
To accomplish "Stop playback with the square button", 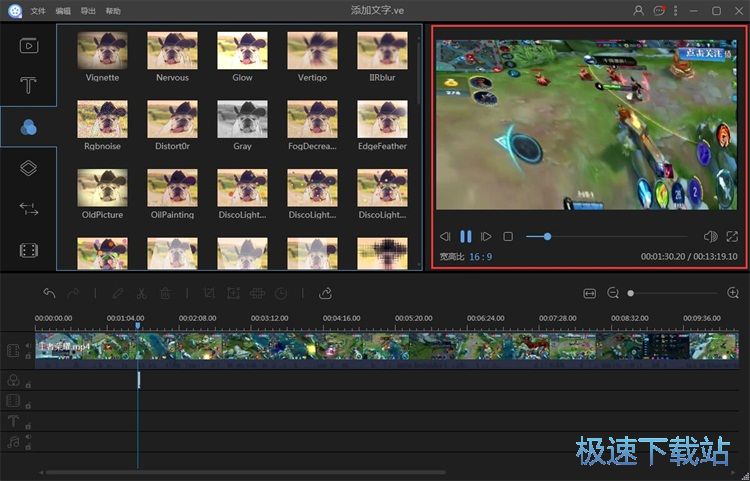I will click(x=508, y=236).
